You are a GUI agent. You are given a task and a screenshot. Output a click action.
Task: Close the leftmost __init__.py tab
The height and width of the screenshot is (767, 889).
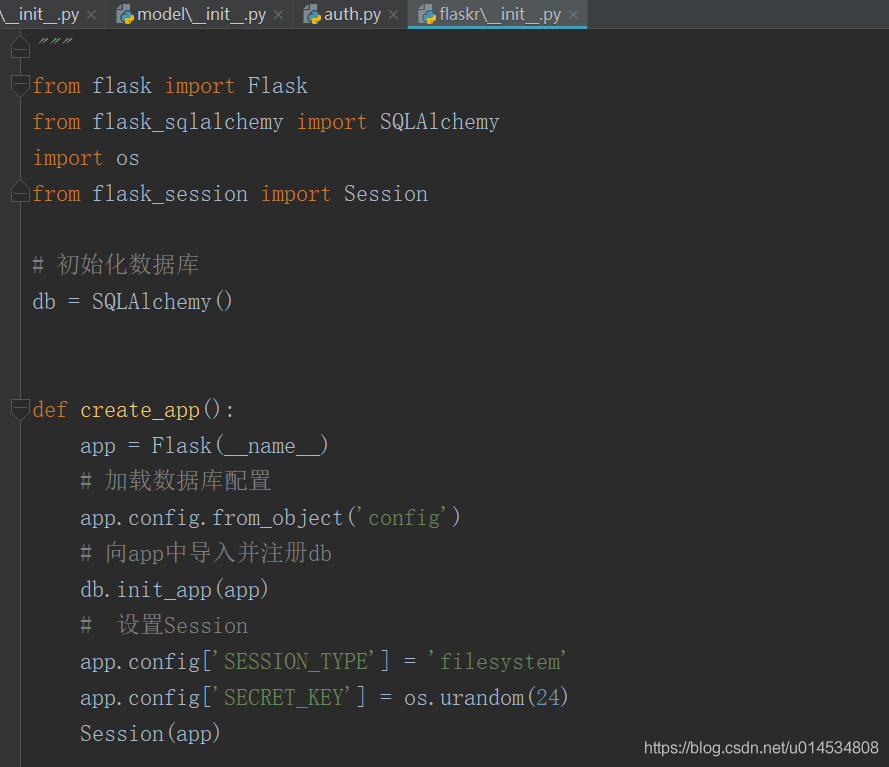(x=91, y=15)
